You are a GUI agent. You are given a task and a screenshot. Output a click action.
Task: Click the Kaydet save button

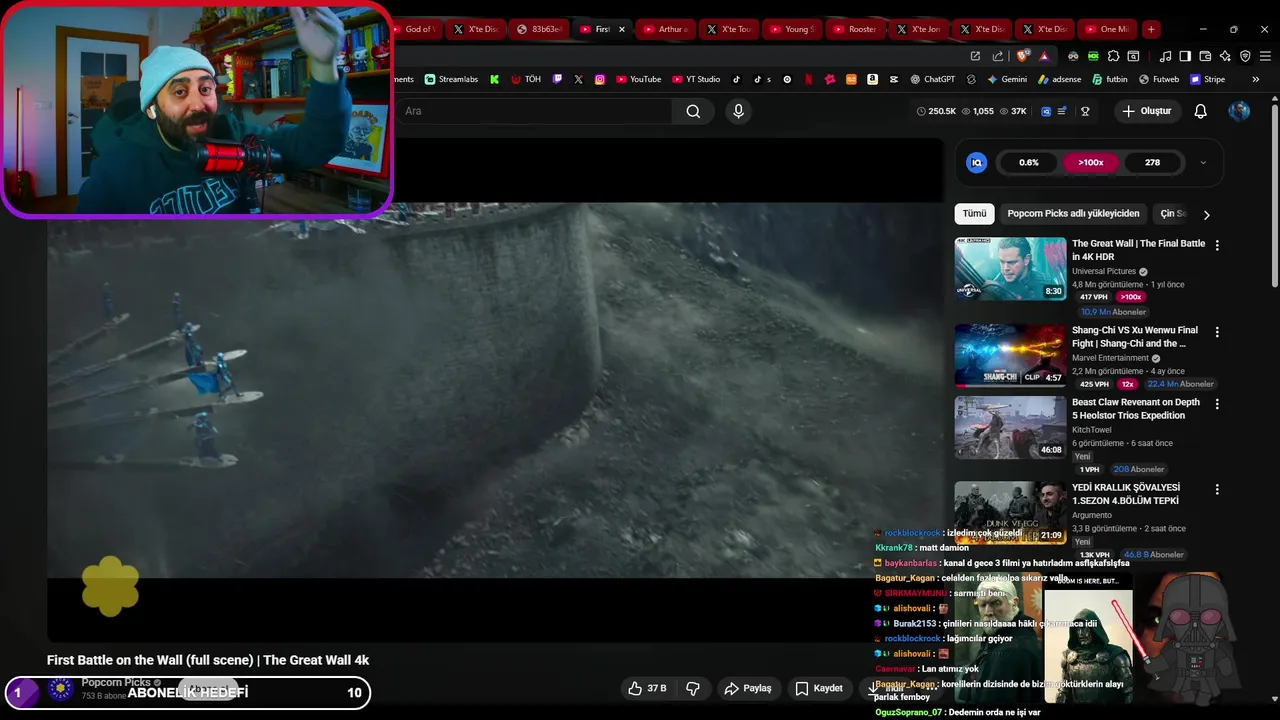819,688
